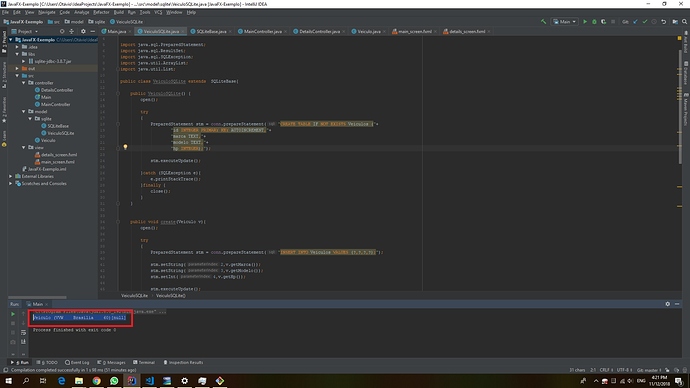
Task: Open Chrome from the Windows taskbar
Action: (x=96, y=381)
